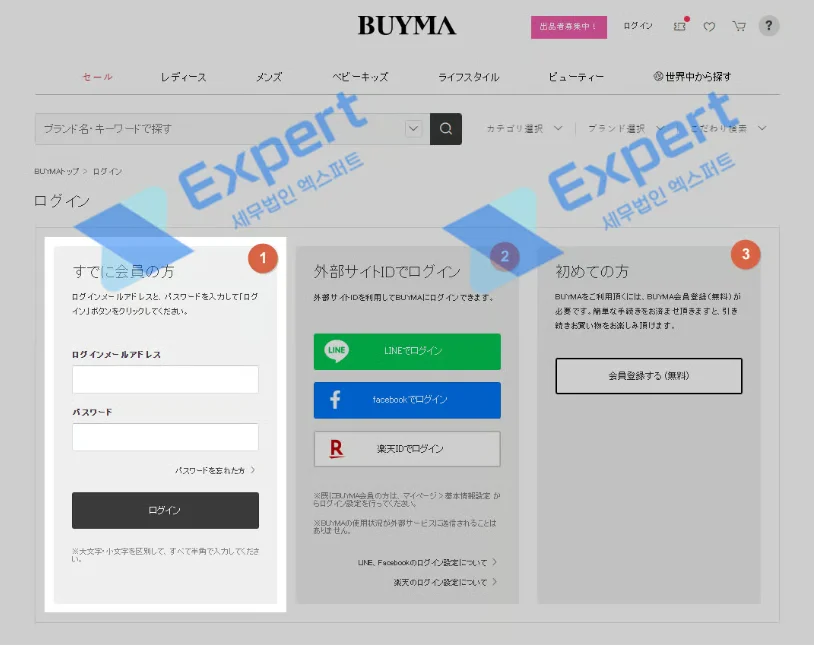This screenshot has height=647, width=814.
Task: Open the カテゴリ選択 dropdown
Action: (524, 128)
